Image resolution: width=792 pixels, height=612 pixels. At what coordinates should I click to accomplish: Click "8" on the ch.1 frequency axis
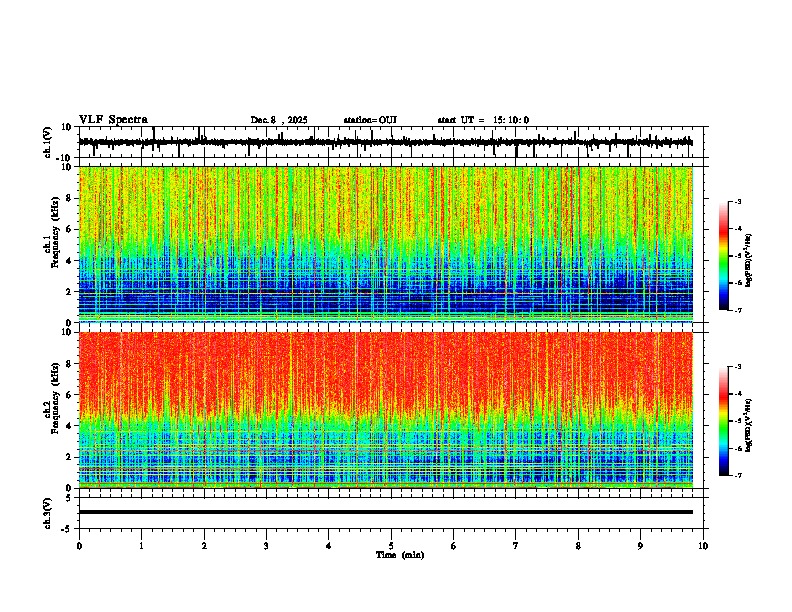click(x=70, y=198)
